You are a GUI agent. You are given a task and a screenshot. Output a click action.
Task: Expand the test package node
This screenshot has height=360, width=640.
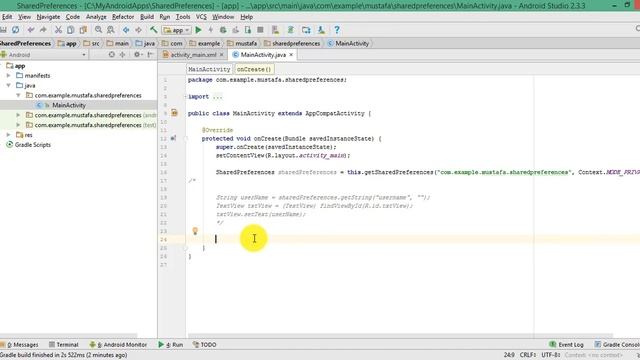coord(18,125)
